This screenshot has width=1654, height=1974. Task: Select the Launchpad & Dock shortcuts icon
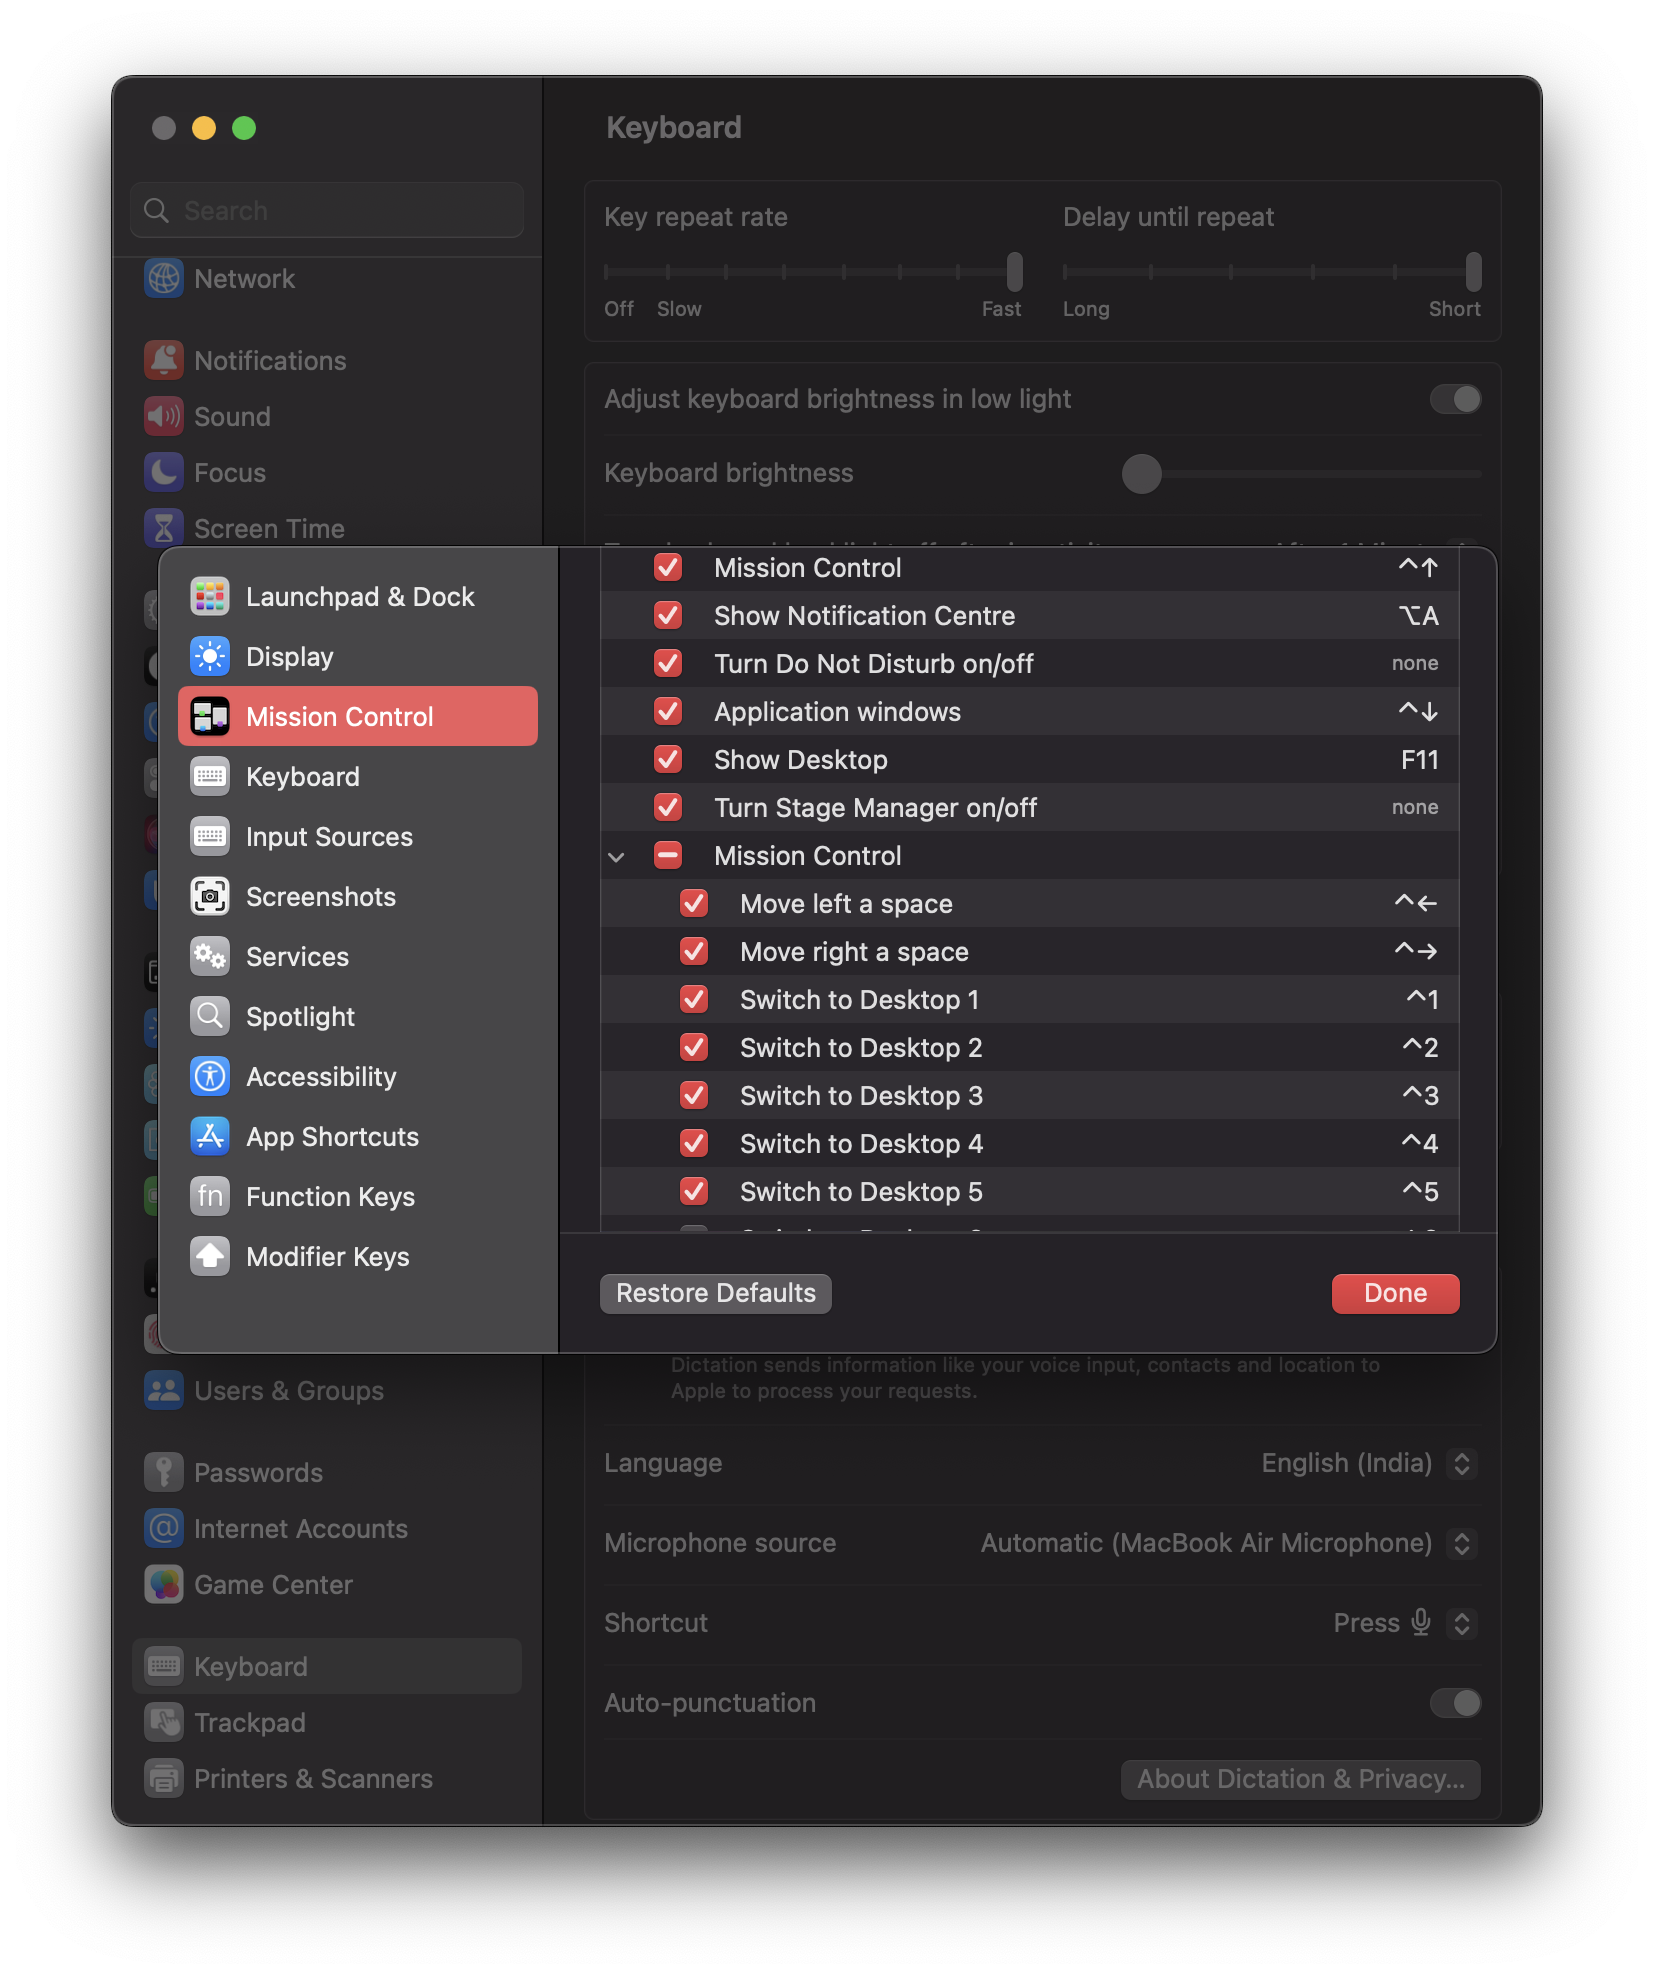point(210,596)
